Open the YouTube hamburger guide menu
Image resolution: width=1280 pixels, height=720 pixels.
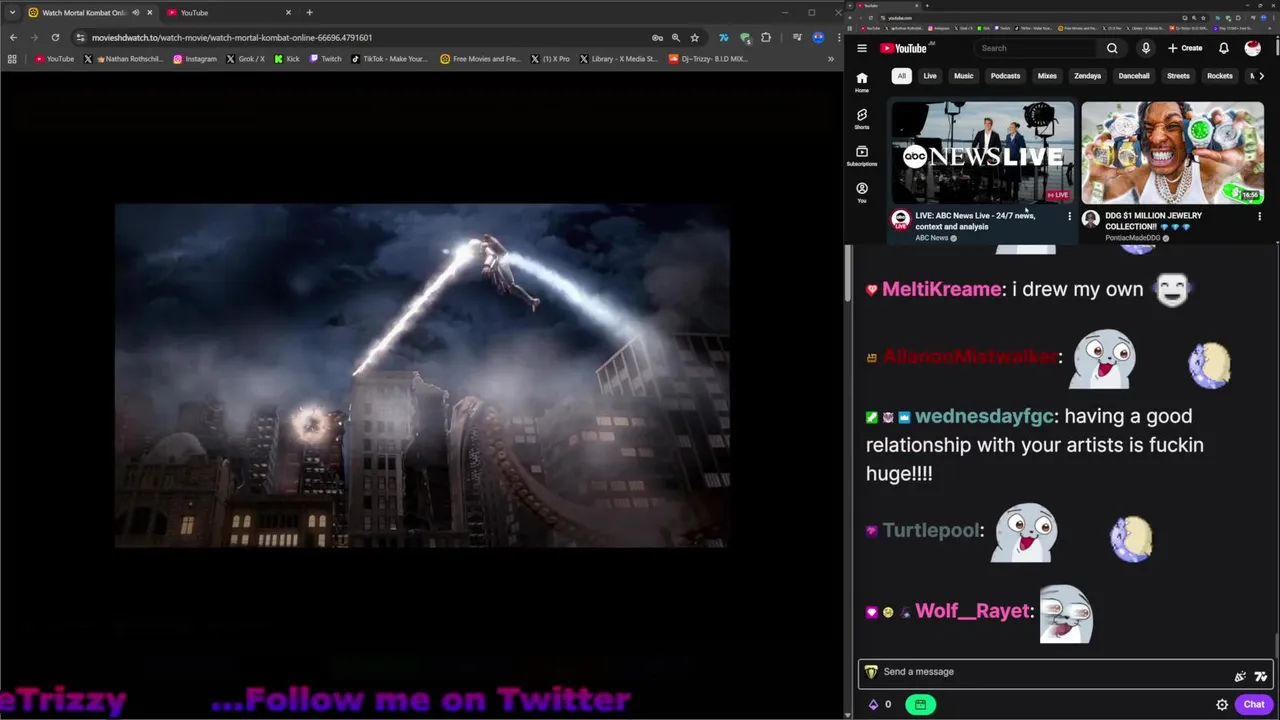[862, 48]
